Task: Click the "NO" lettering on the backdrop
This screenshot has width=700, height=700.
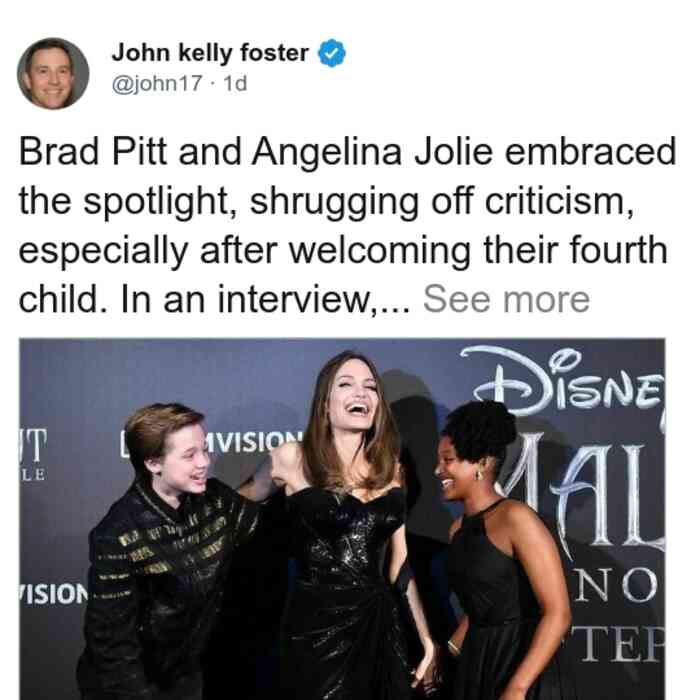Action: pos(615,584)
